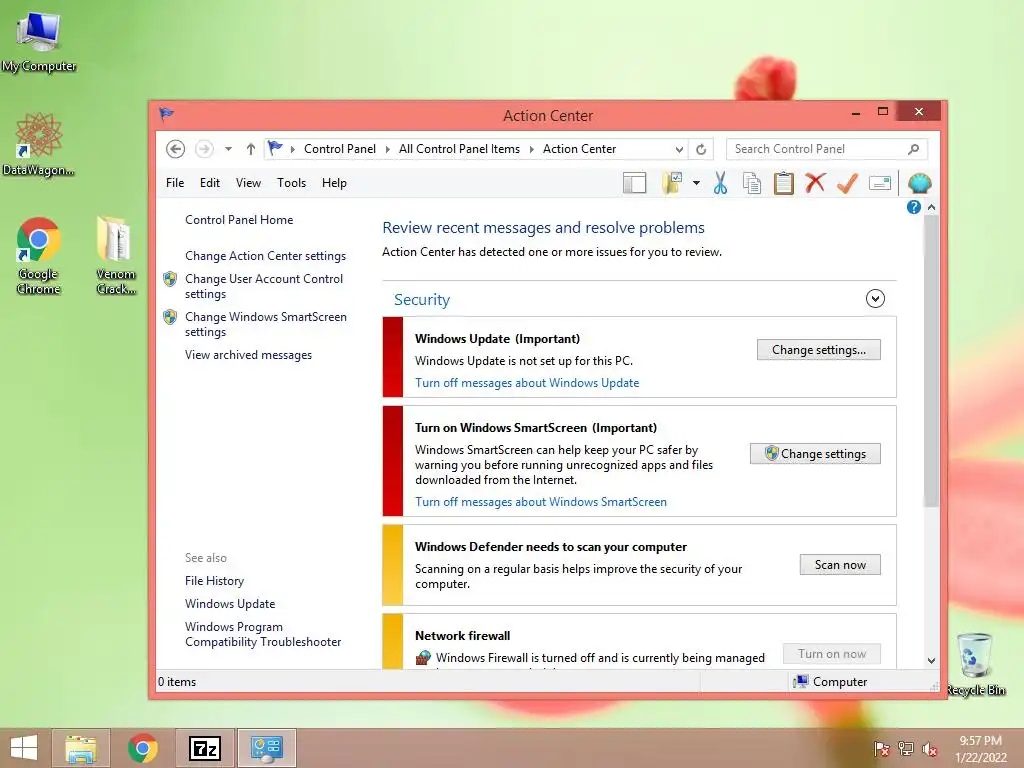Open the Venom Crack folder on desktop

click(x=116, y=255)
